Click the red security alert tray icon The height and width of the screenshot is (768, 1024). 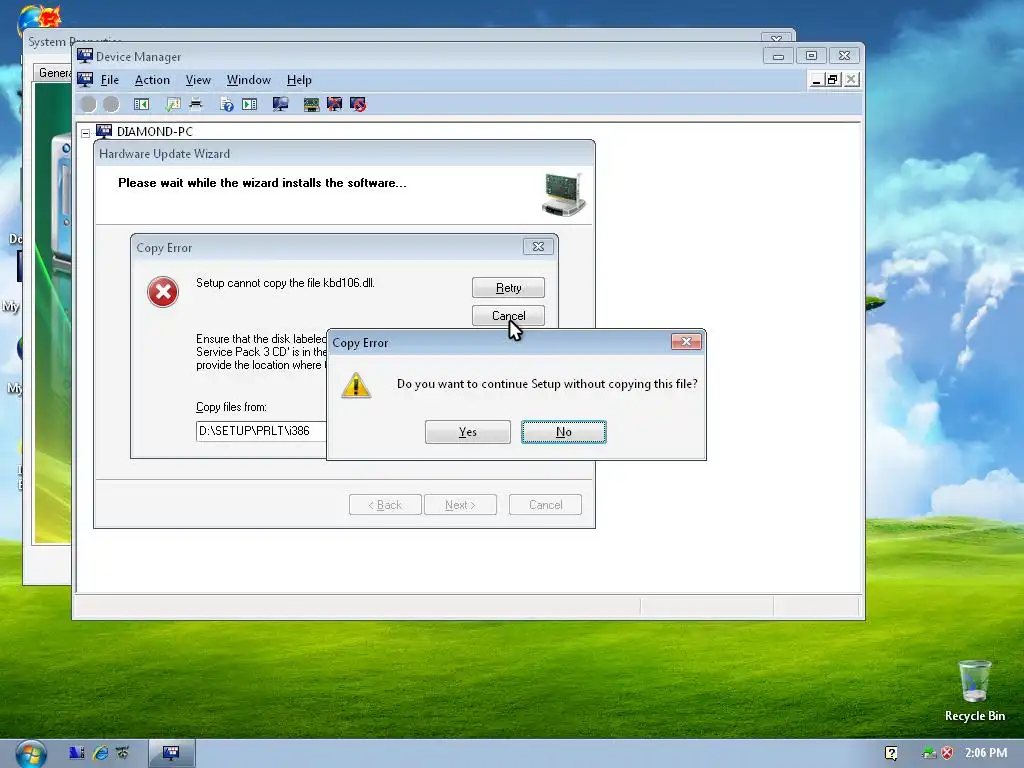tap(947, 753)
